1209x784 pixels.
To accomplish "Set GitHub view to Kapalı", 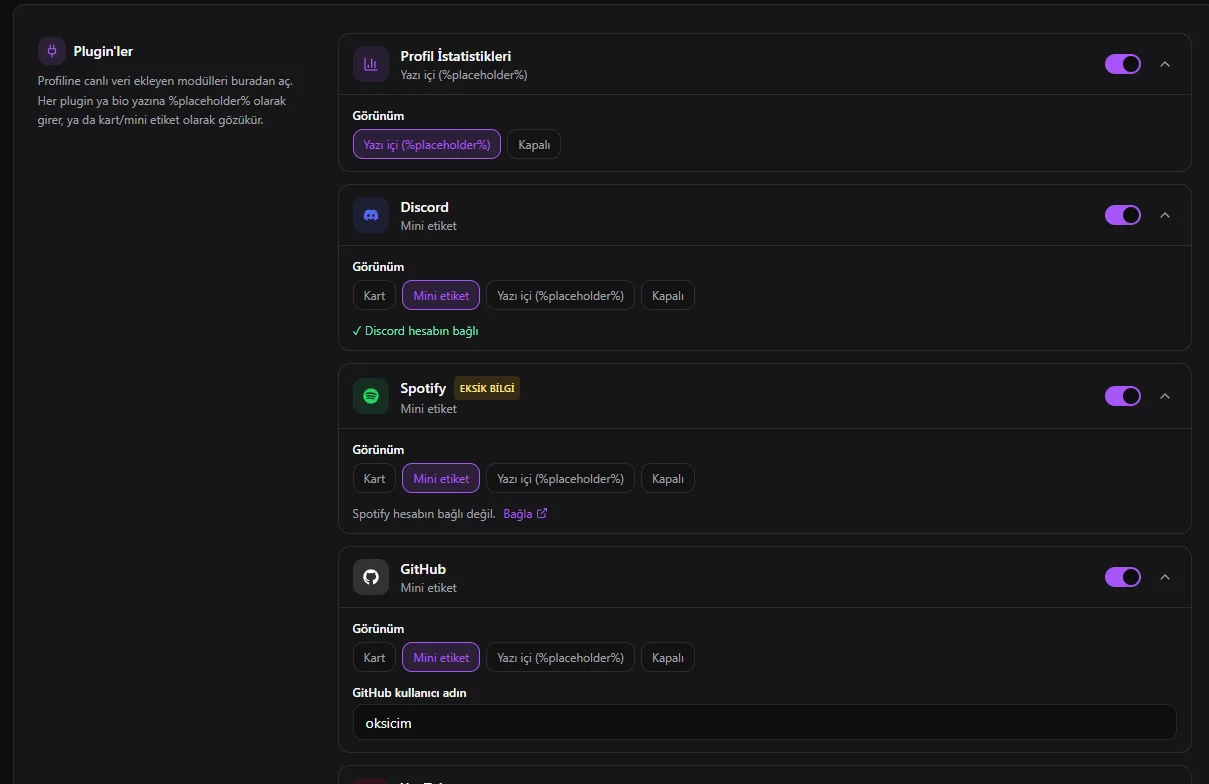I will 668,657.
